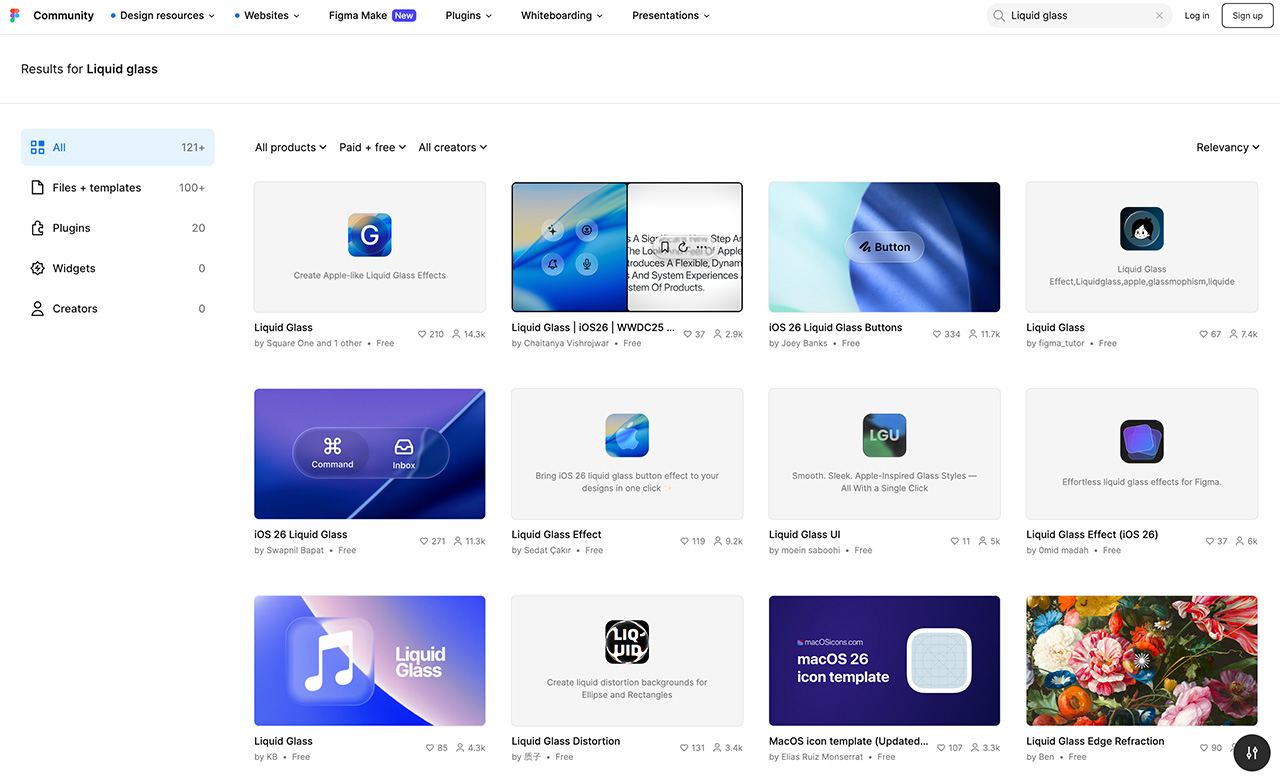Screen dimensions: 1280x780
Task: Open the All products filter
Action: point(291,147)
